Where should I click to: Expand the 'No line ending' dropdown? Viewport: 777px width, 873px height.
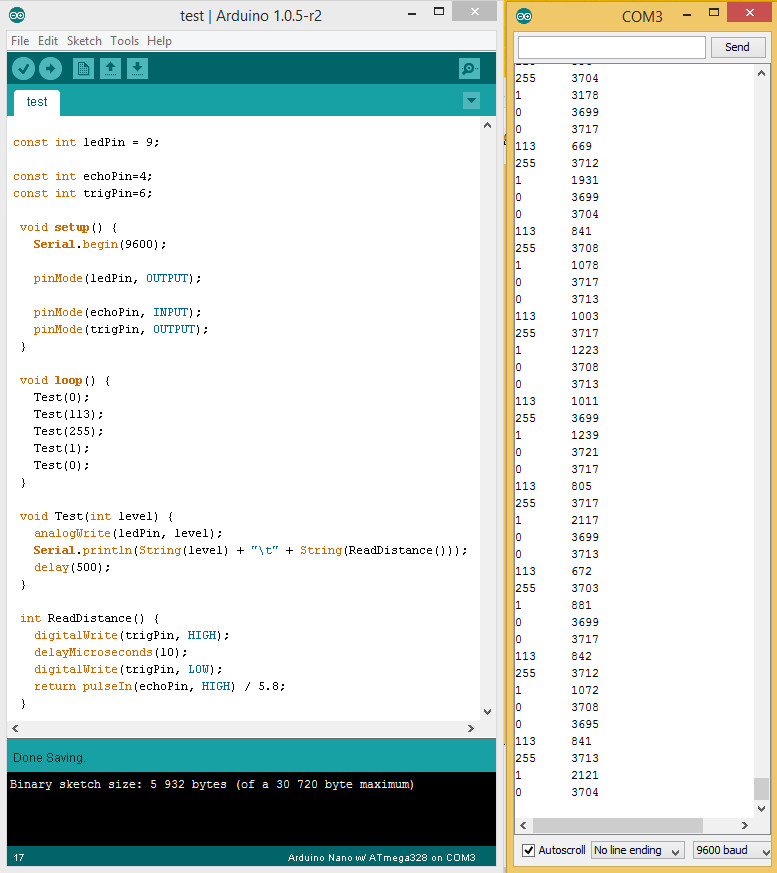click(x=637, y=850)
